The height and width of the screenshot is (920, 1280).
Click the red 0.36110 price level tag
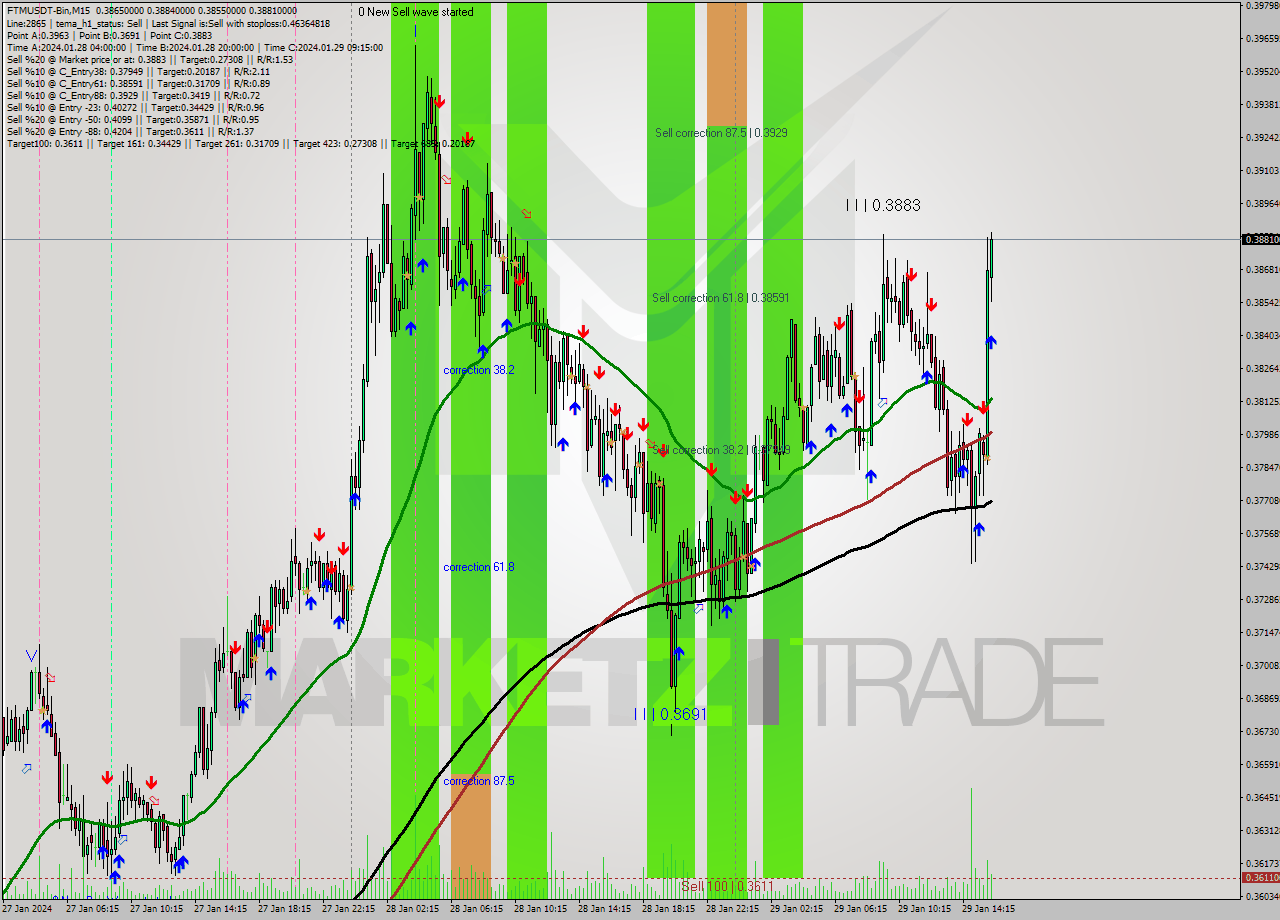coord(1261,877)
